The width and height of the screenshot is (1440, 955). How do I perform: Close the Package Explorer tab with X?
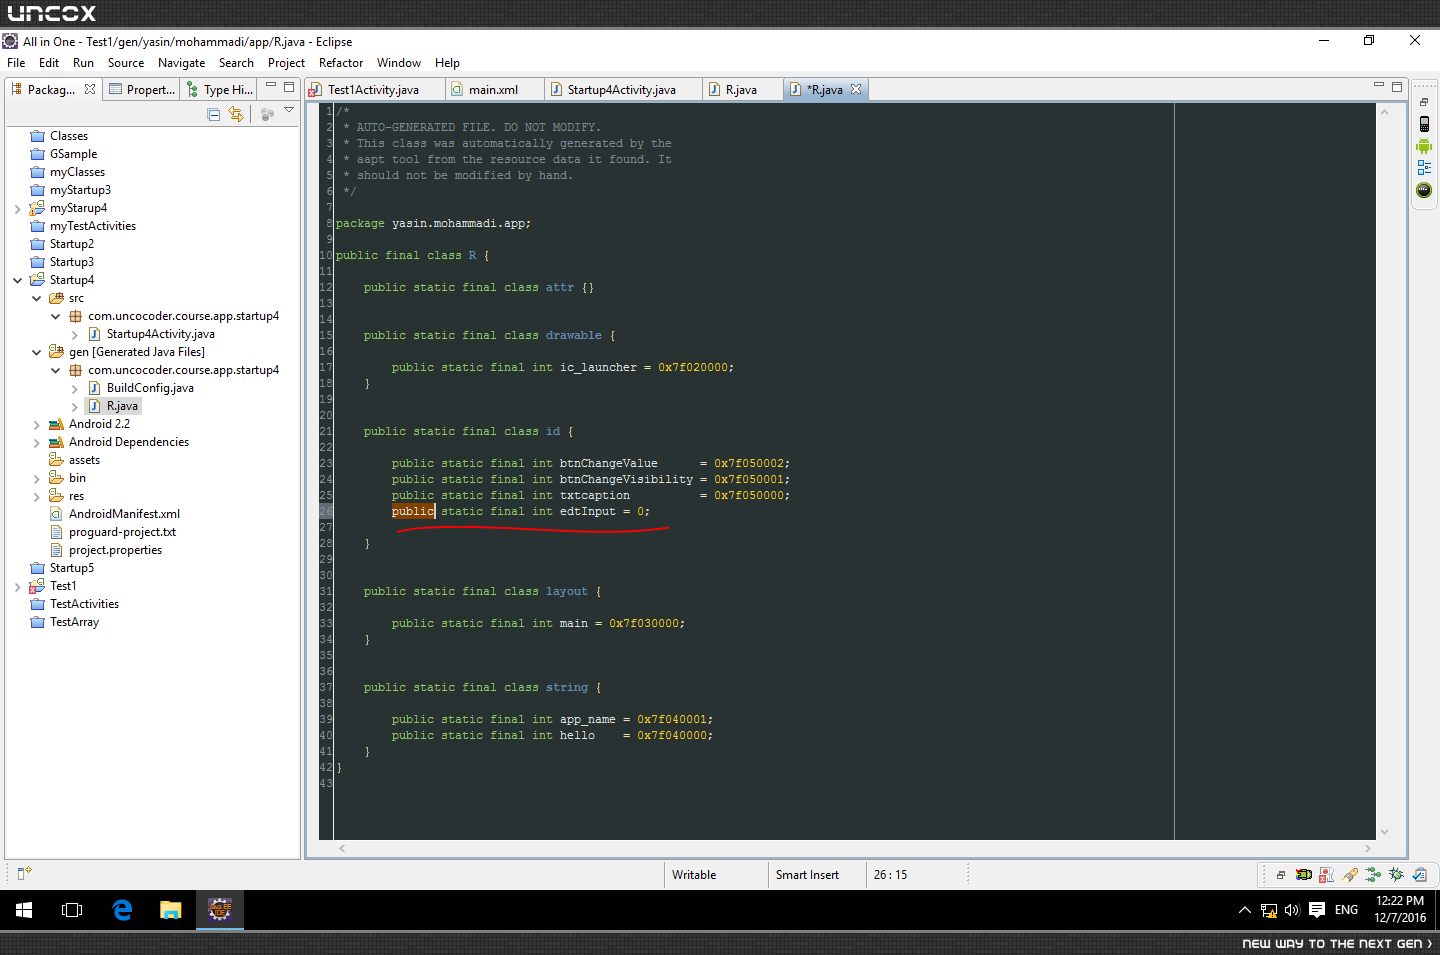pos(90,89)
